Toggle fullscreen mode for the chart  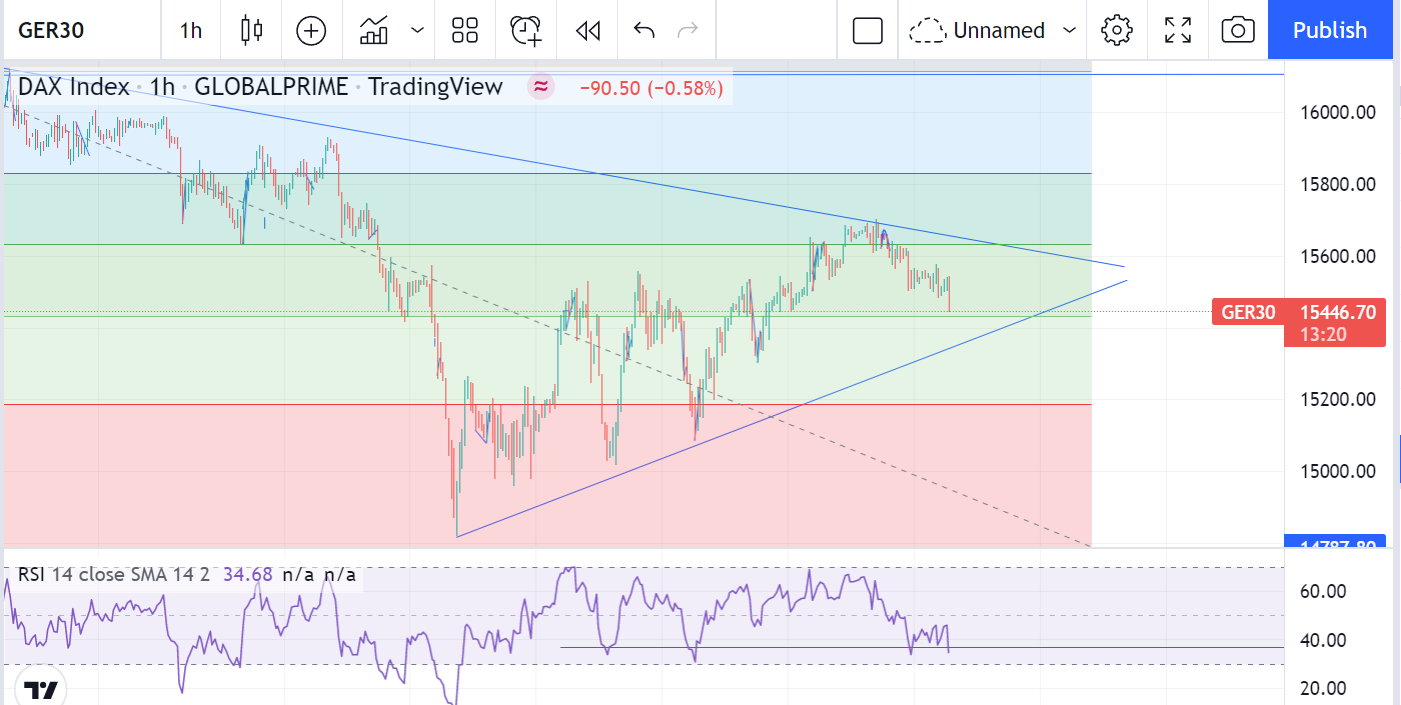(x=1178, y=30)
